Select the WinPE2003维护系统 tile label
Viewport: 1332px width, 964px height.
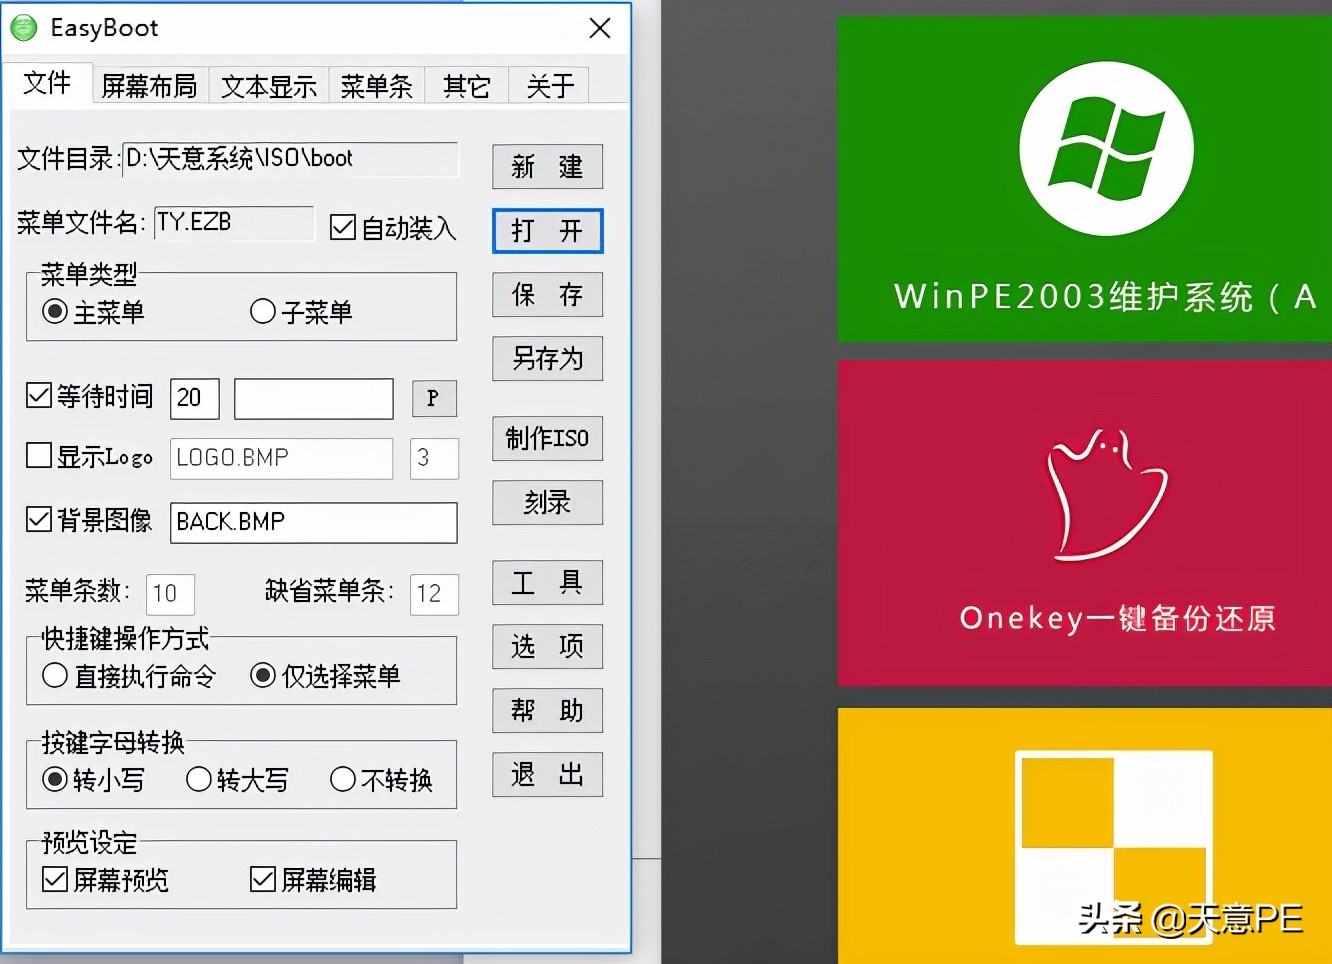tap(1105, 297)
